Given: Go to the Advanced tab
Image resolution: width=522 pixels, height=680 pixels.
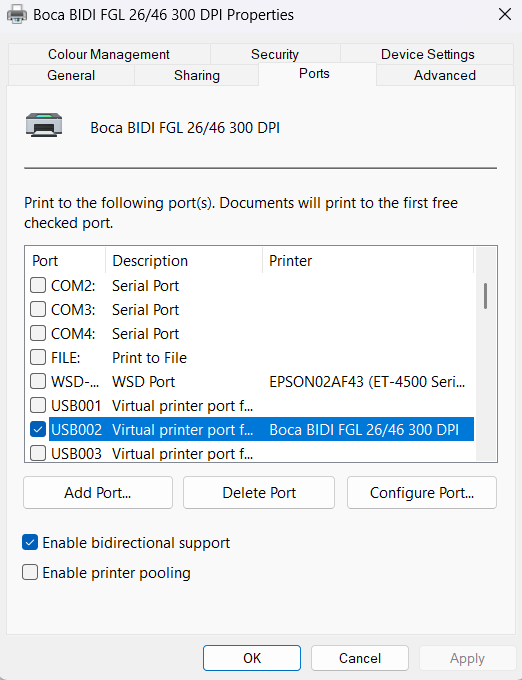Looking at the screenshot, I should tap(445, 75).
